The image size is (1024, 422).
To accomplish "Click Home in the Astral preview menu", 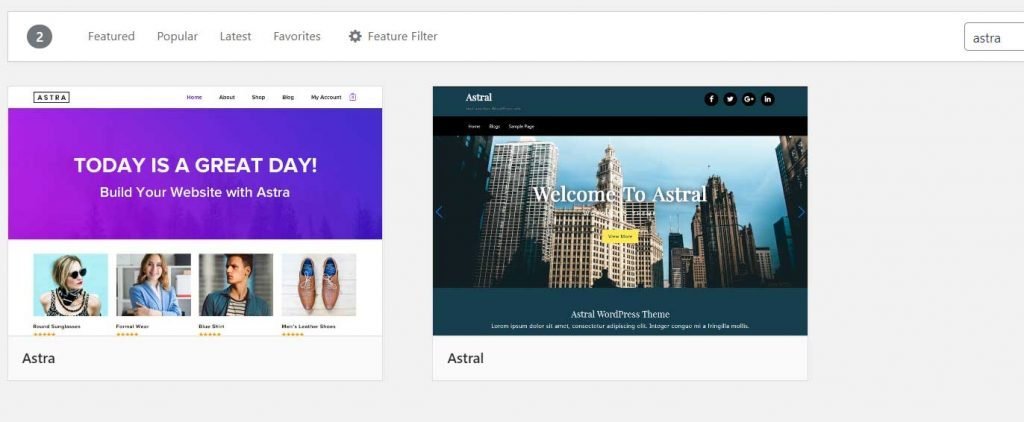I will click(474, 126).
